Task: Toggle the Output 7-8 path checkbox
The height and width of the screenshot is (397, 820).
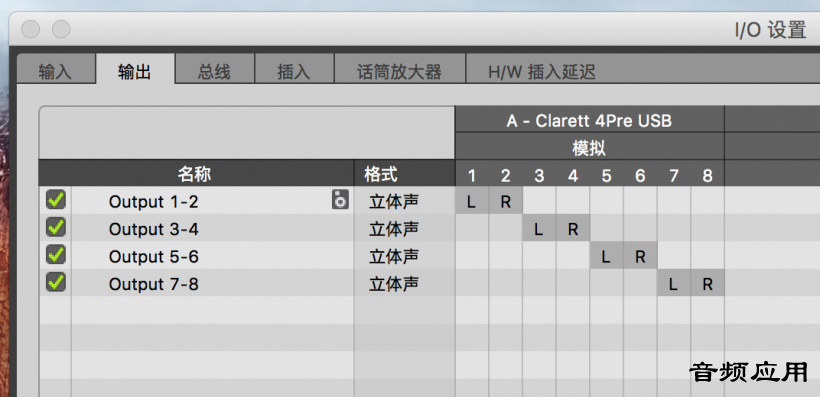Action: (56, 283)
